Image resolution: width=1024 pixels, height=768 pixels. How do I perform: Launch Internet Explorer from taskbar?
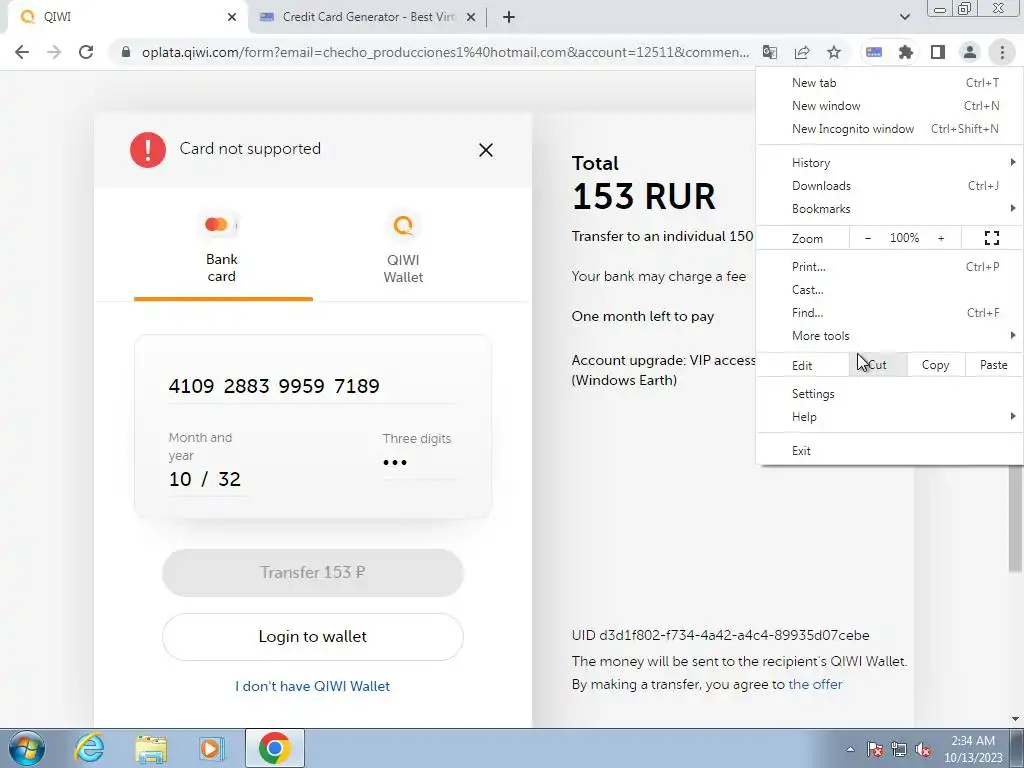(x=89, y=748)
